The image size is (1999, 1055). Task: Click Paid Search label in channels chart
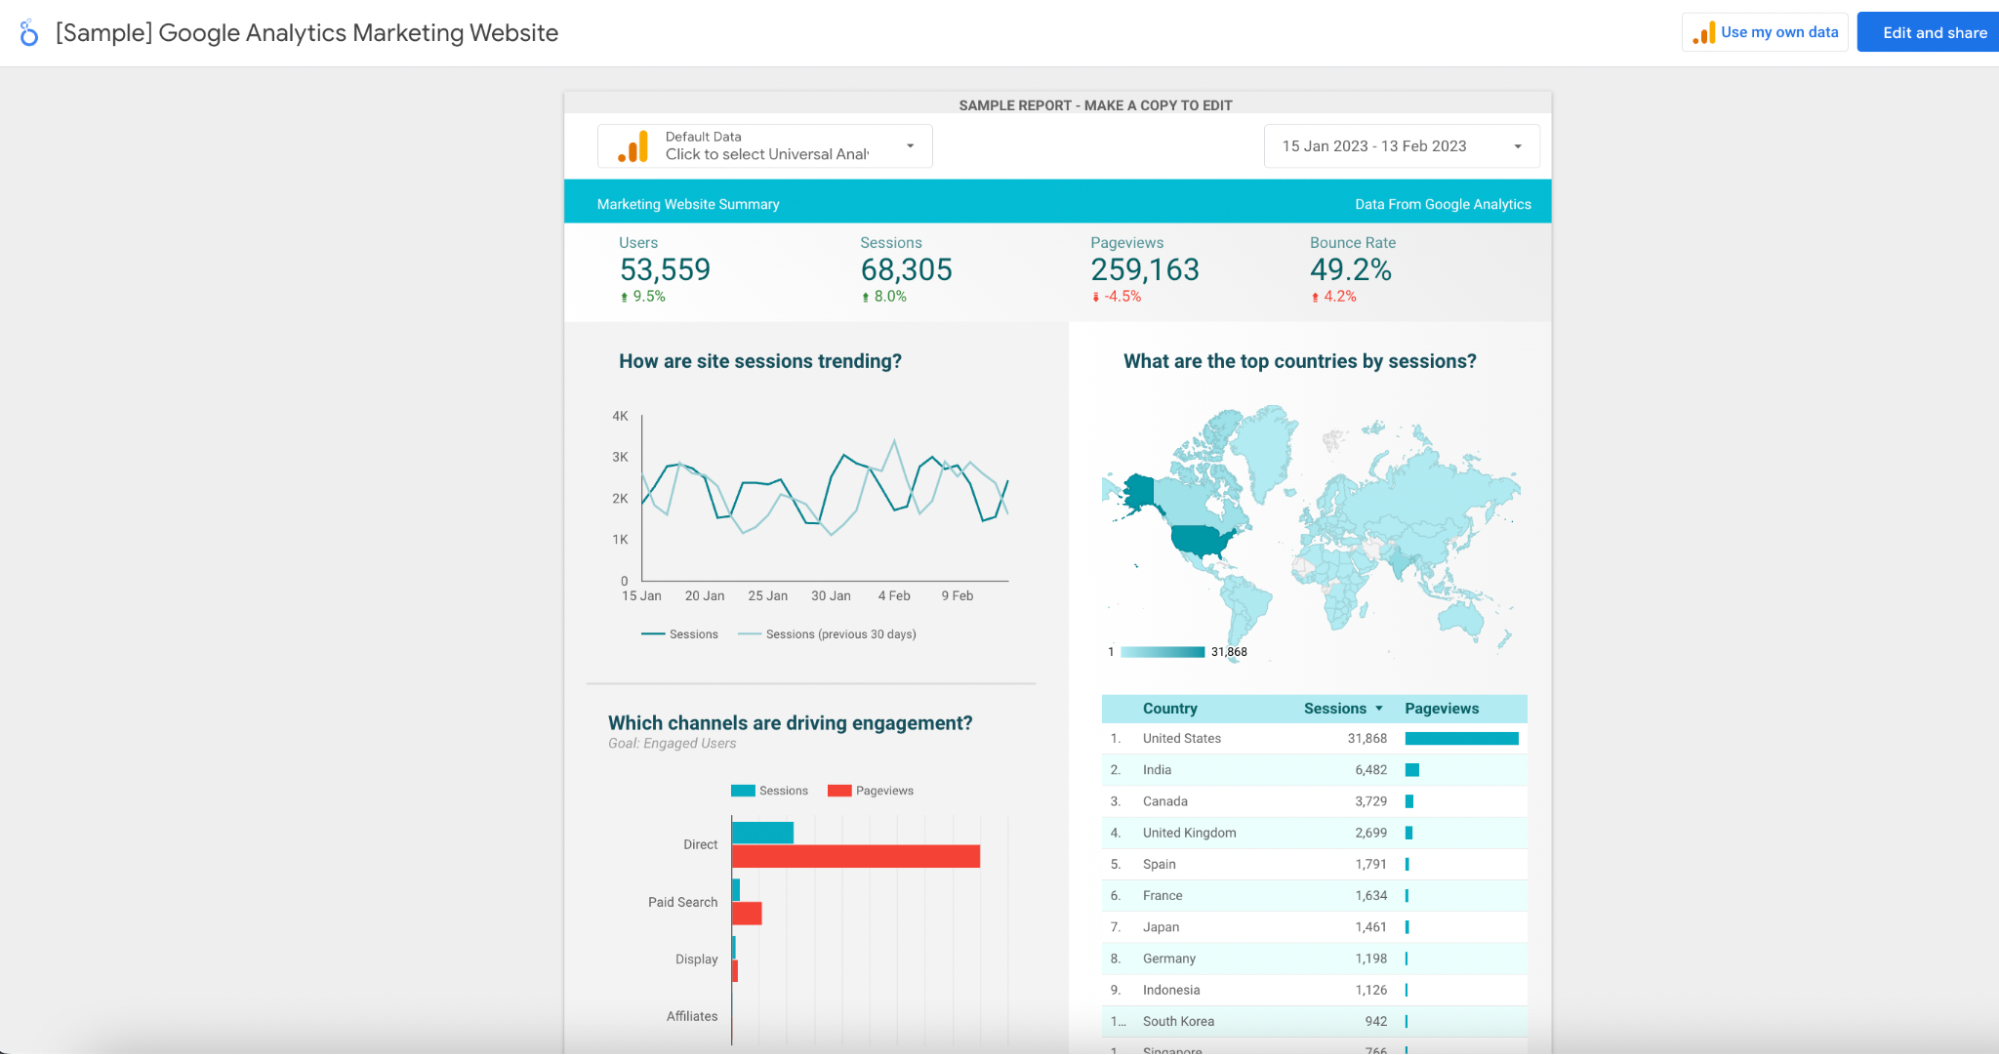683,903
